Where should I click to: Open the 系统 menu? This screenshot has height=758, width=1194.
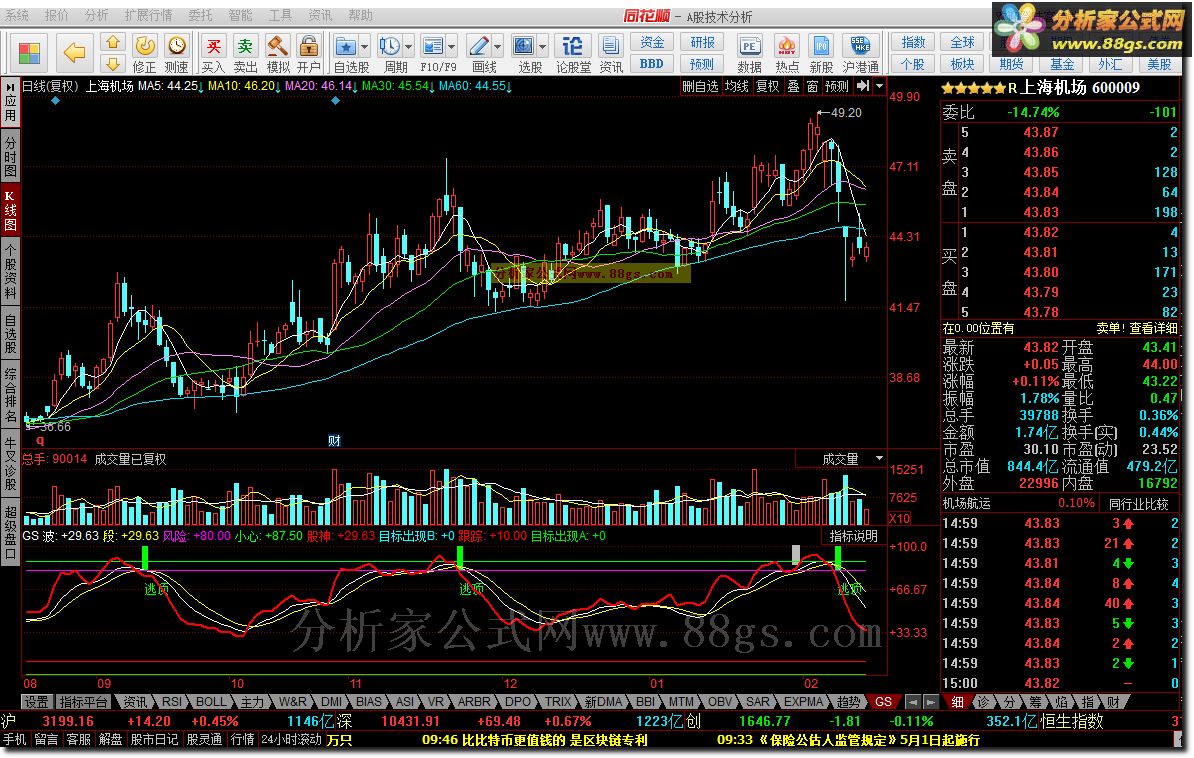pos(17,15)
